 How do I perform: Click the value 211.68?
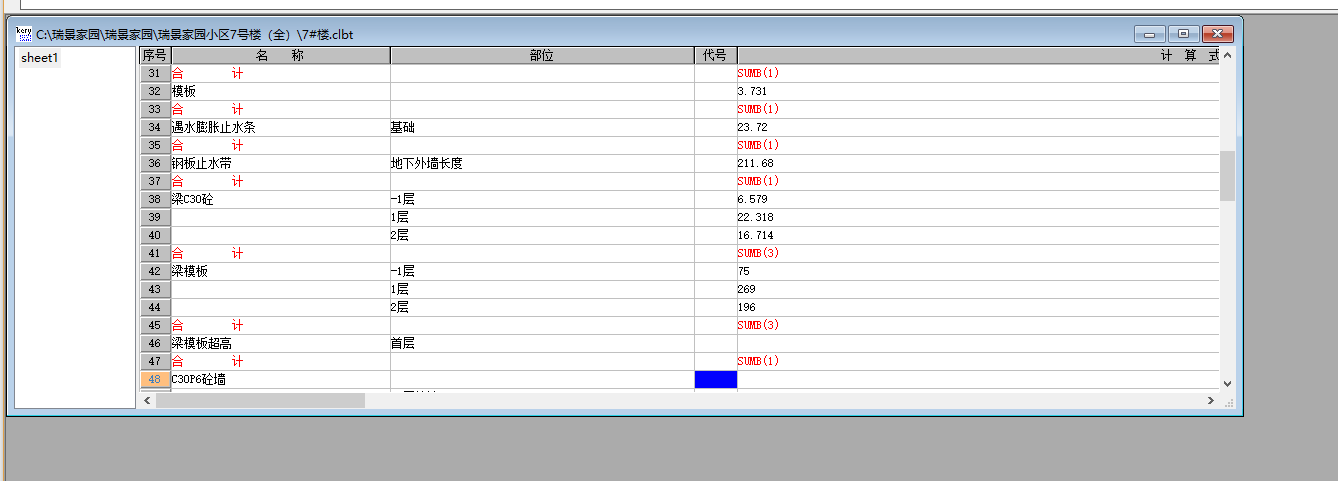click(x=755, y=164)
